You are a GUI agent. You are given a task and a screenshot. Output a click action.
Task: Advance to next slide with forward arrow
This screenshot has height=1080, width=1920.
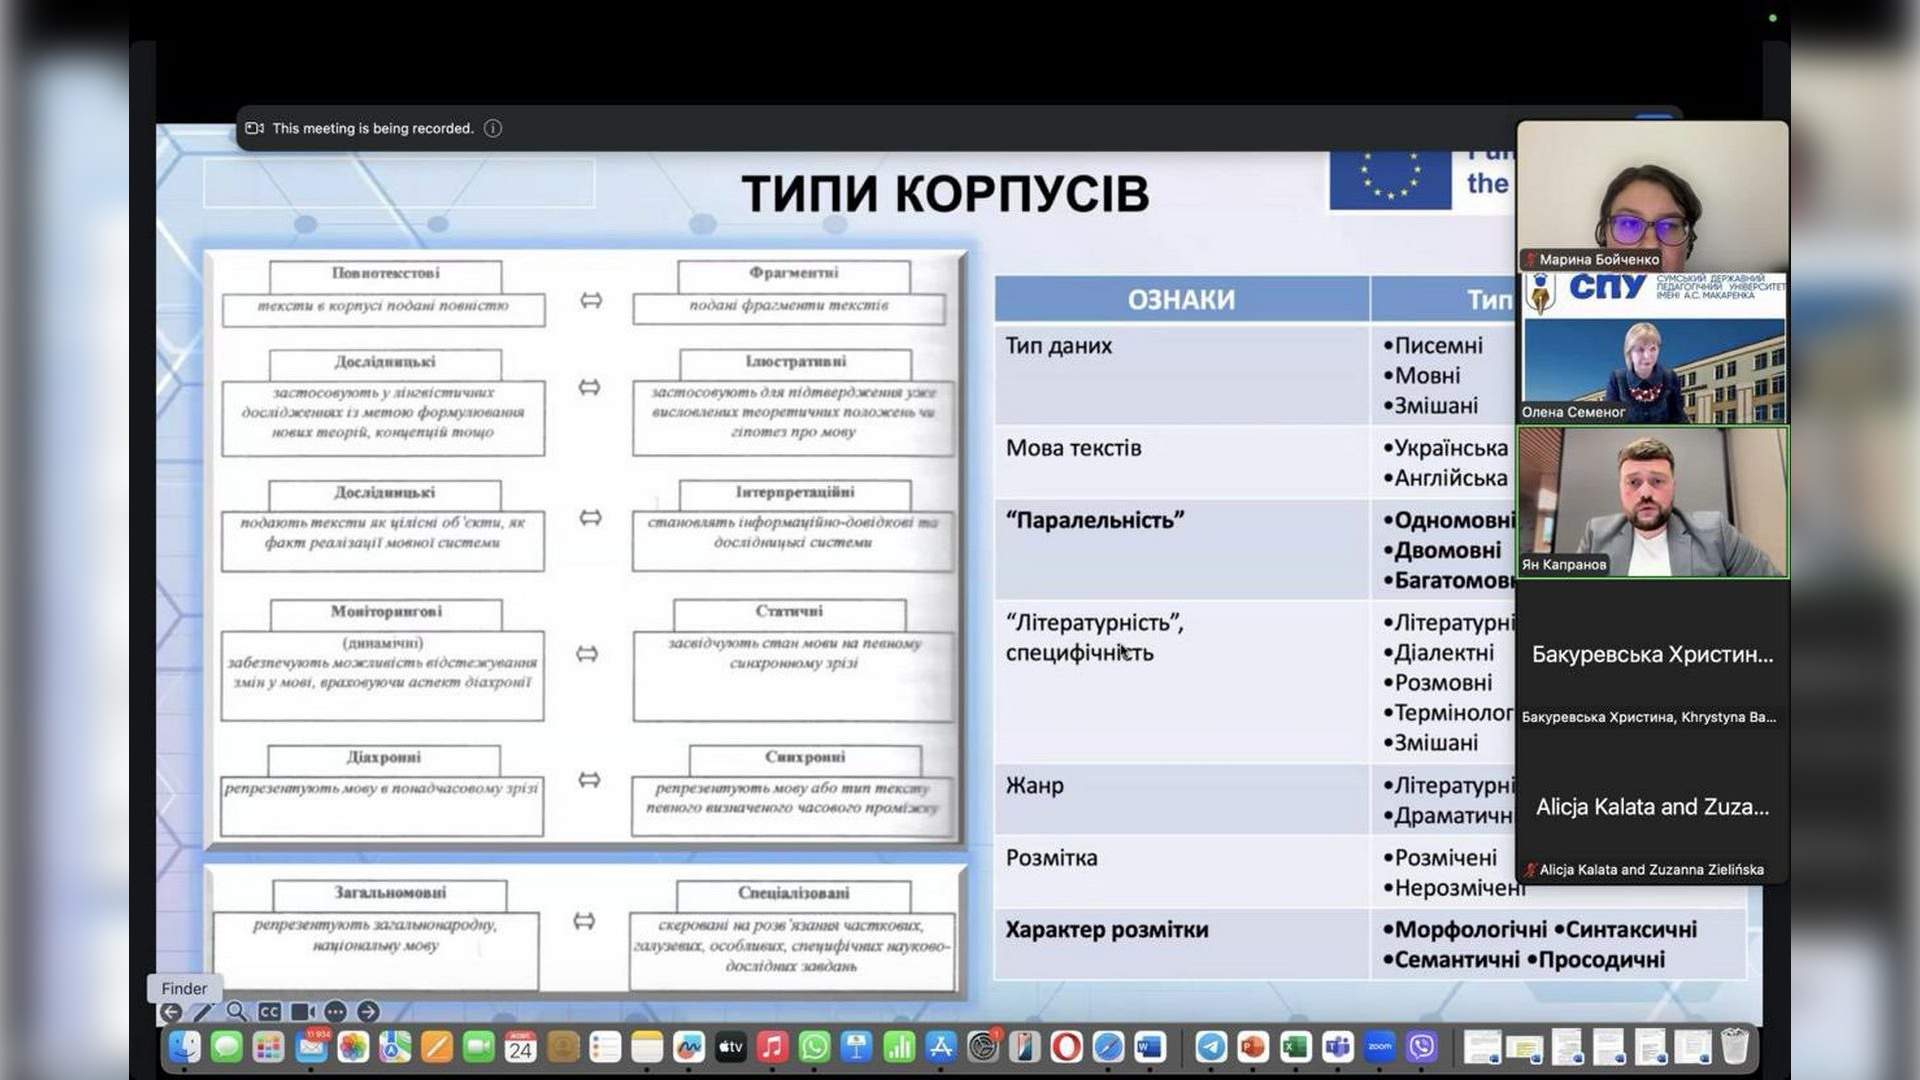[368, 1012]
